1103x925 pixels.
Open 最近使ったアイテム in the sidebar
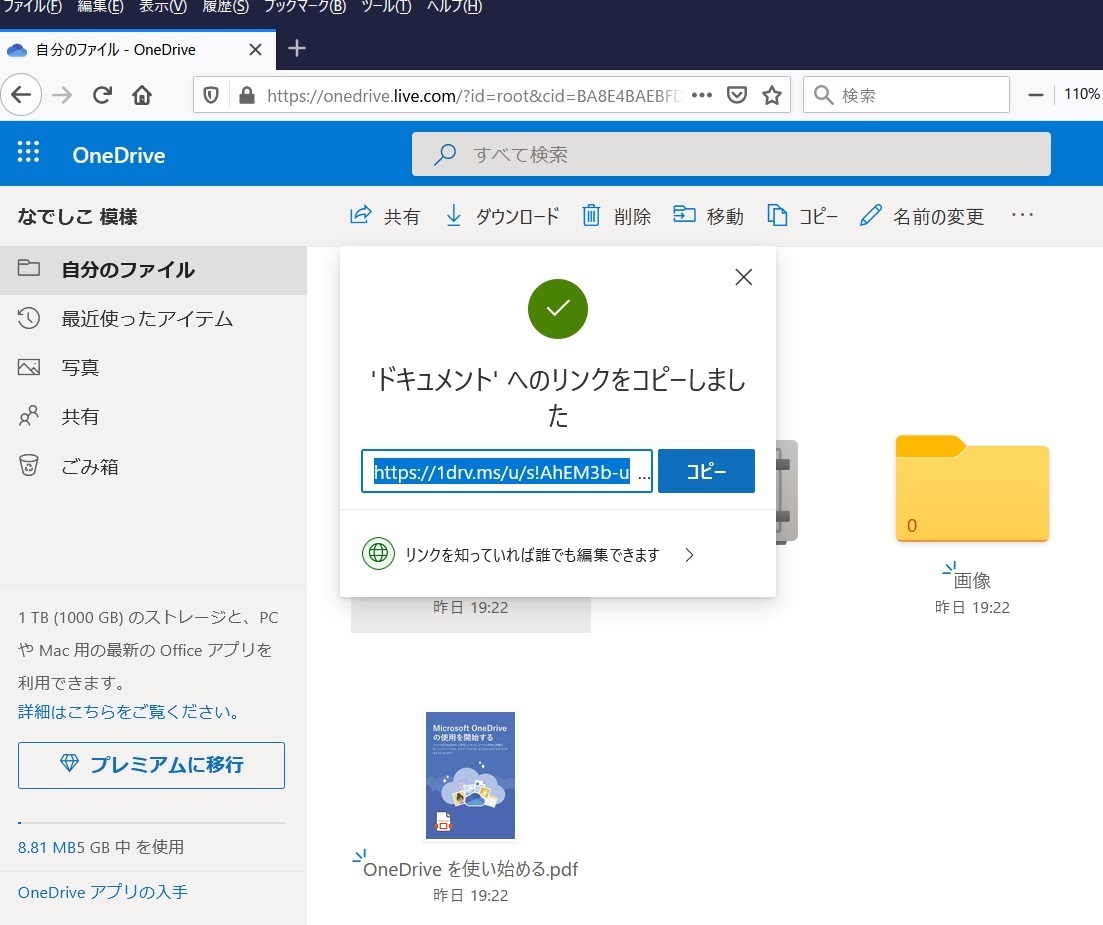147,319
